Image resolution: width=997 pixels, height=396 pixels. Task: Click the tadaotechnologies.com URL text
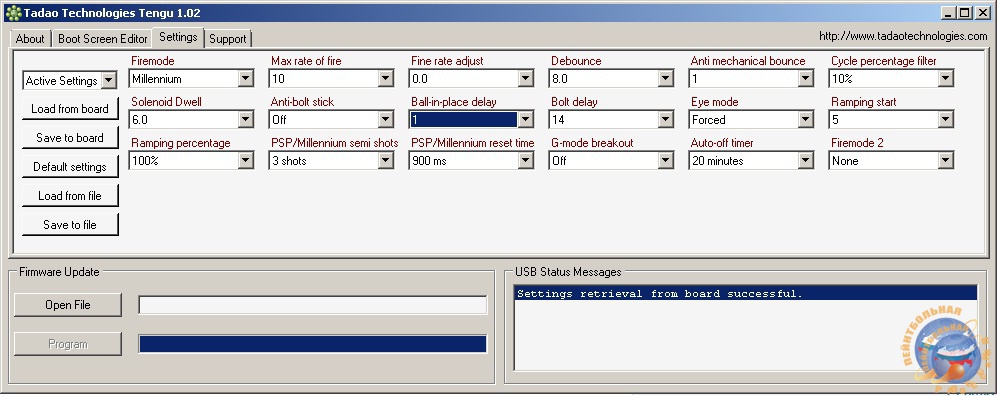(x=903, y=36)
